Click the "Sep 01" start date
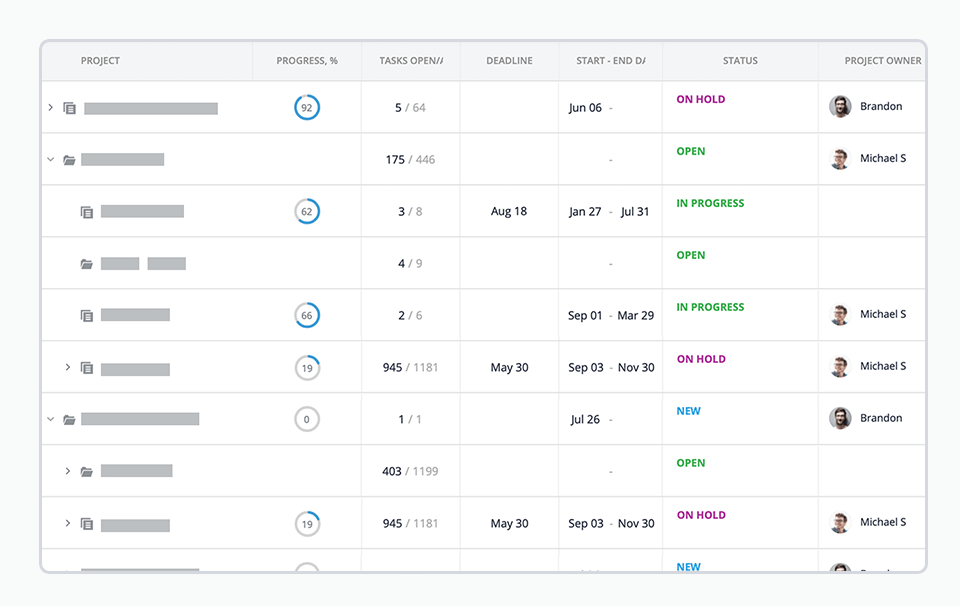 coord(585,316)
